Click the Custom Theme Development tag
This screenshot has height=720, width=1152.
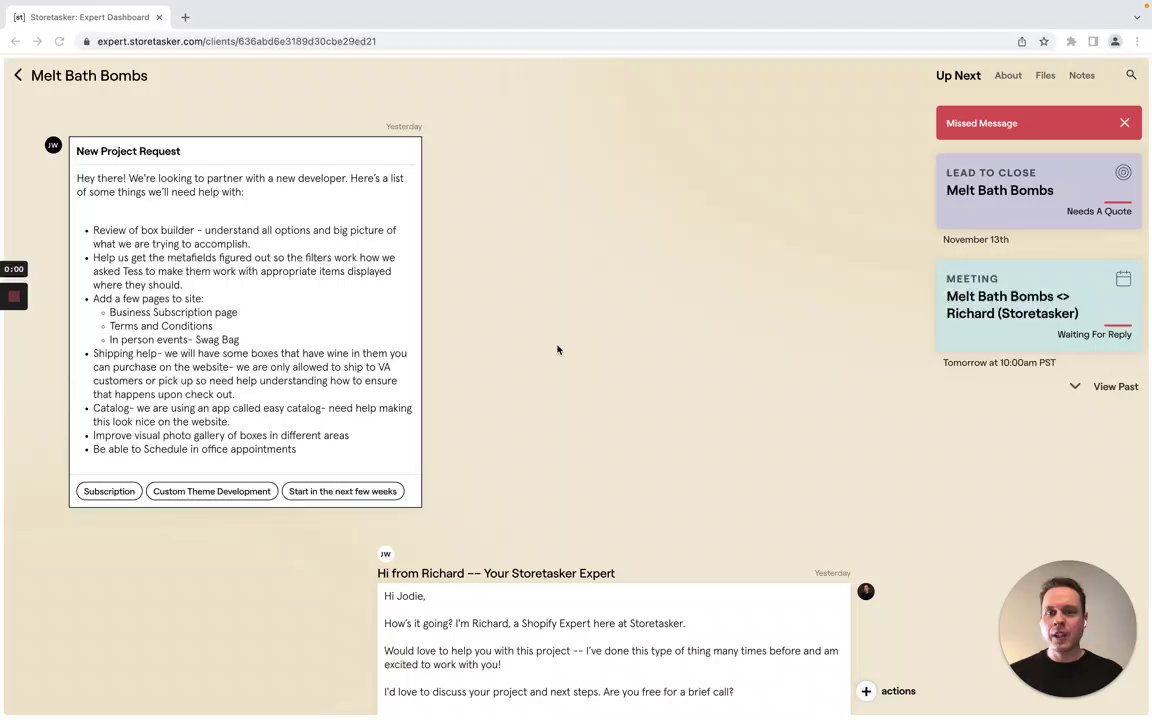212,492
